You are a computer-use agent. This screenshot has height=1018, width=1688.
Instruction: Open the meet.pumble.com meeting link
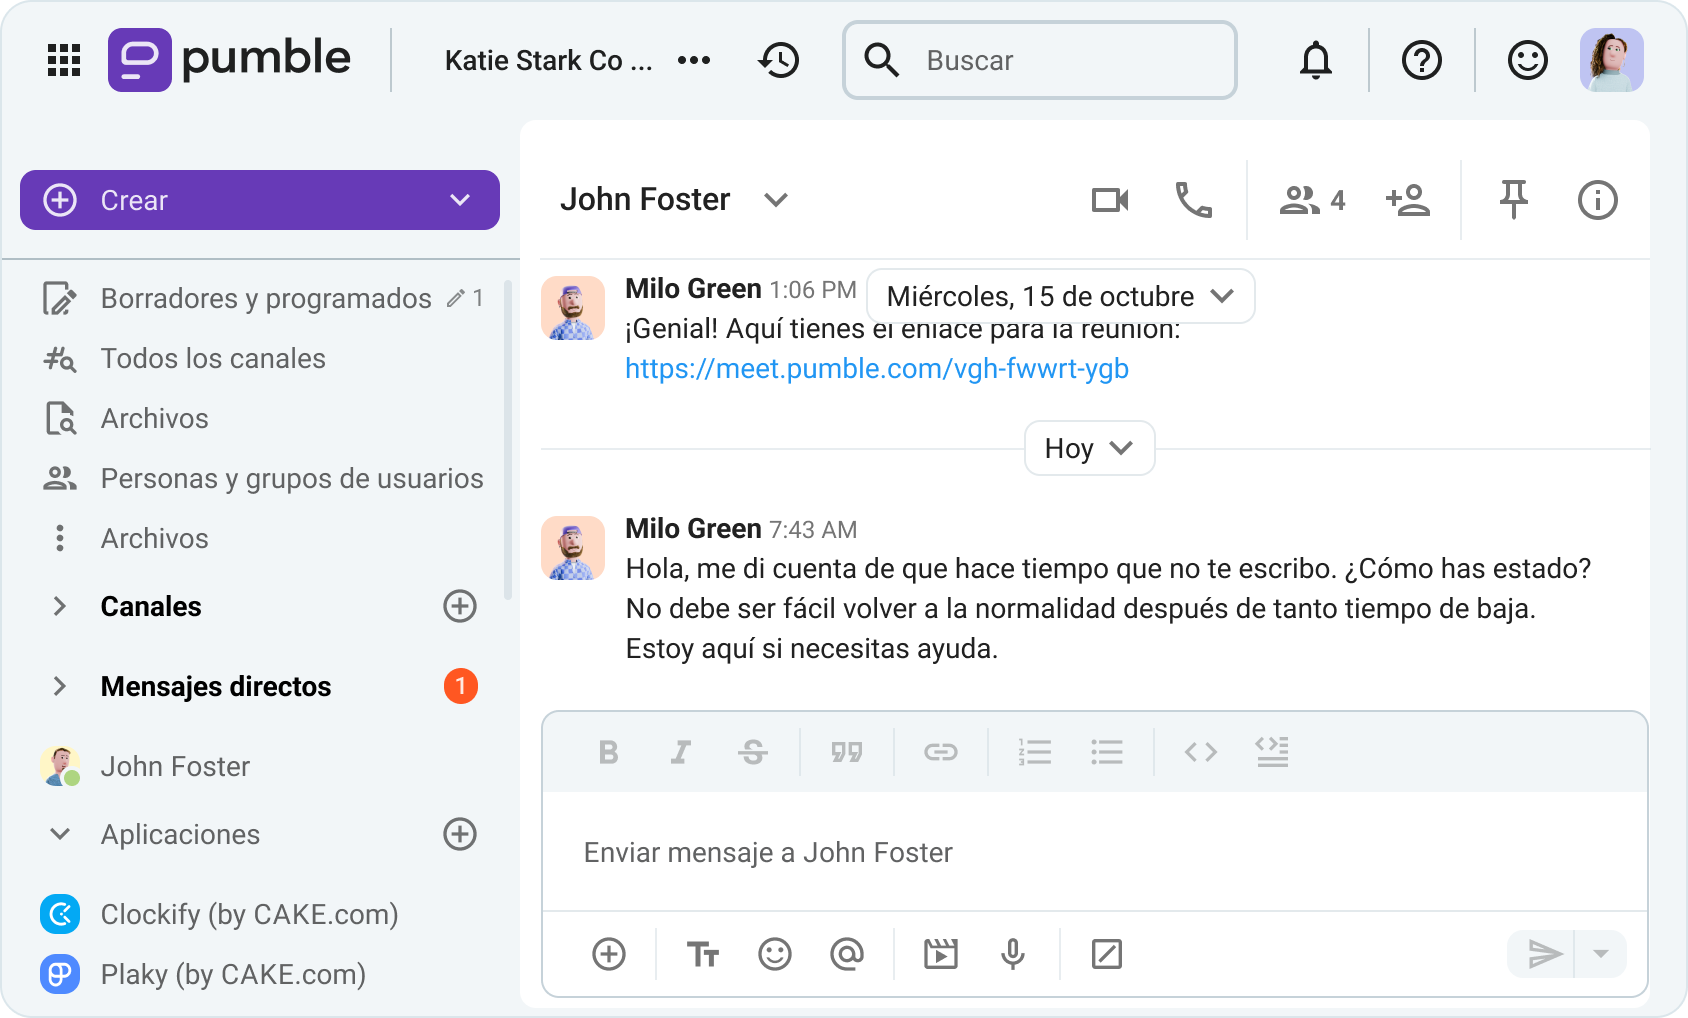point(876,368)
